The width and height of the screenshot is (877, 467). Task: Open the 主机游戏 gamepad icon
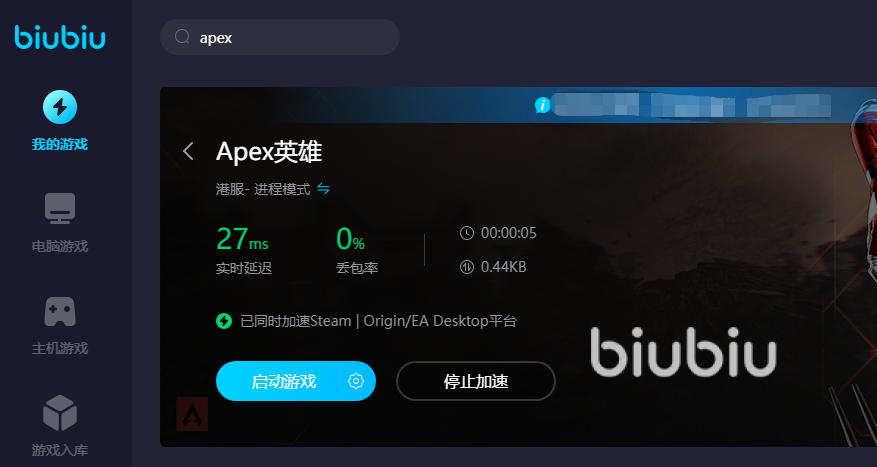click(x=60, y=312)
